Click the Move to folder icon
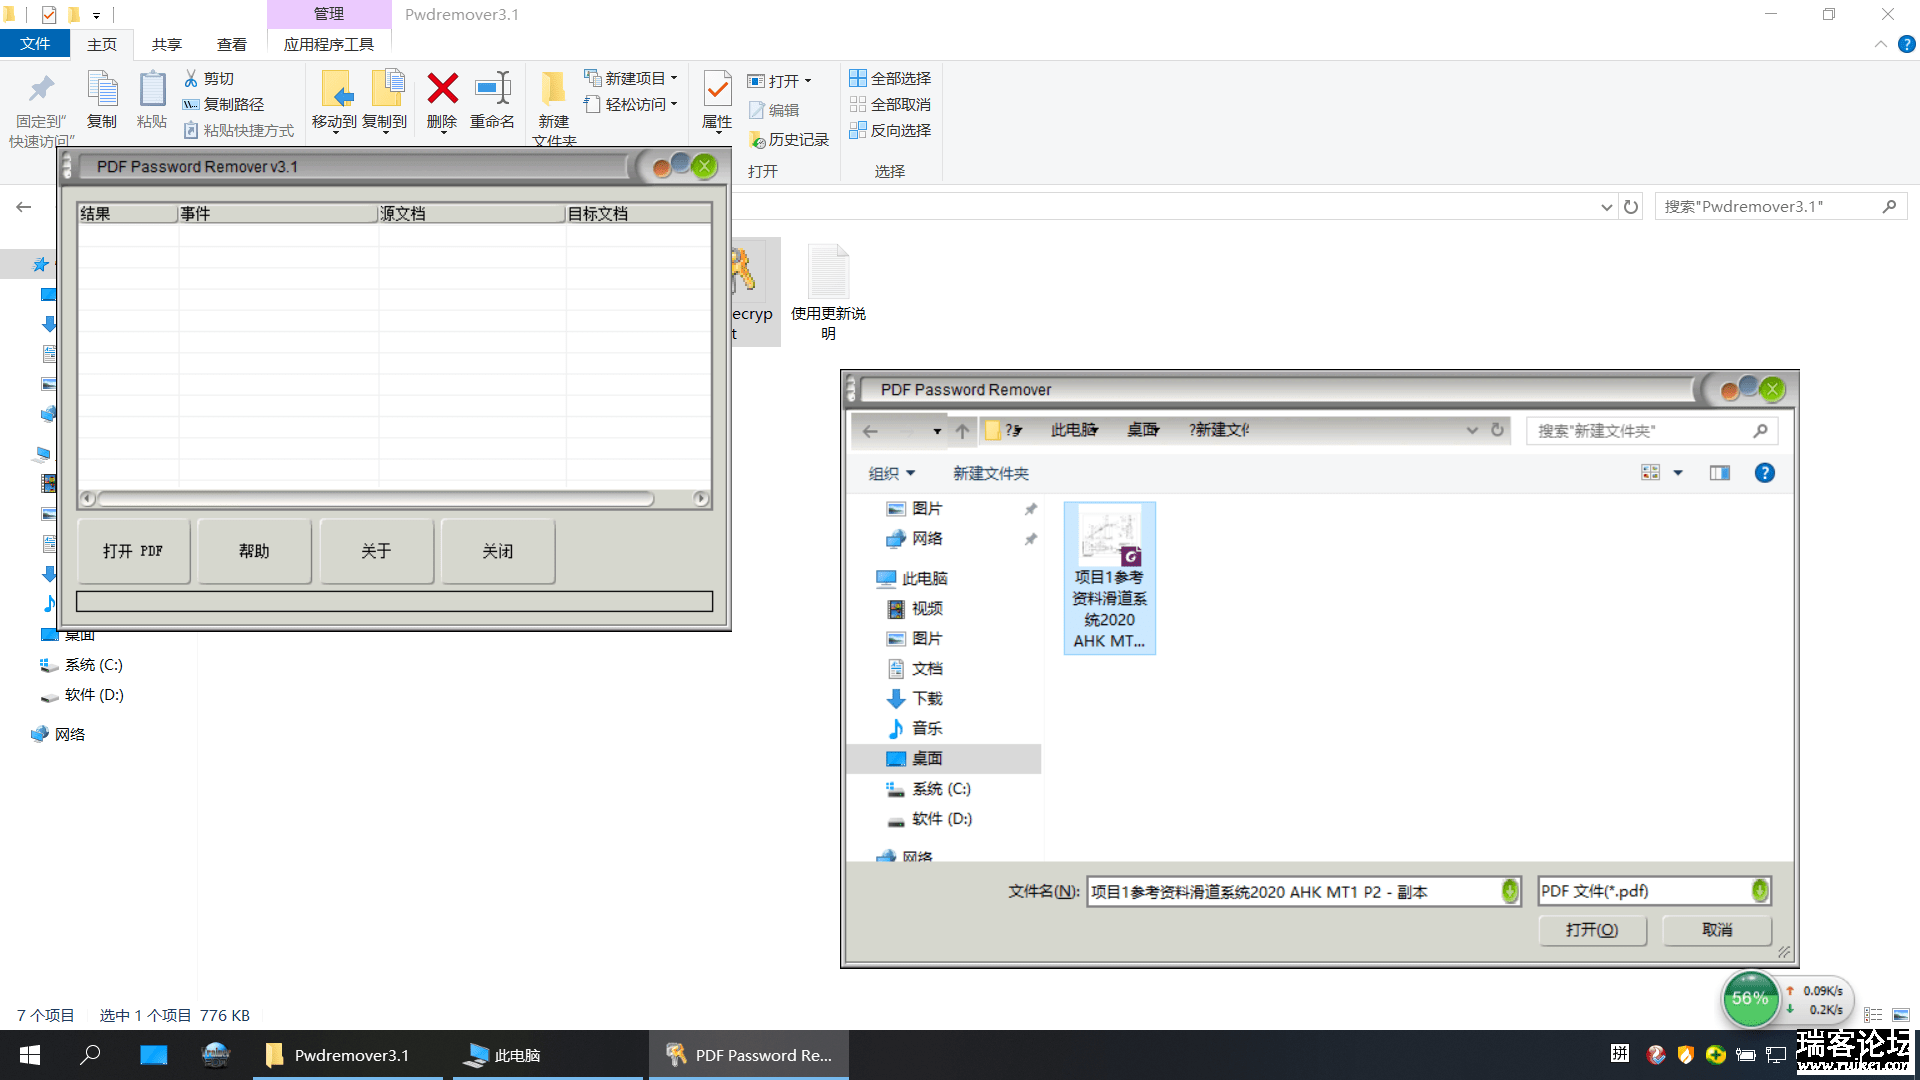This screenshot has width=1920, height=1080. point(335,89)
